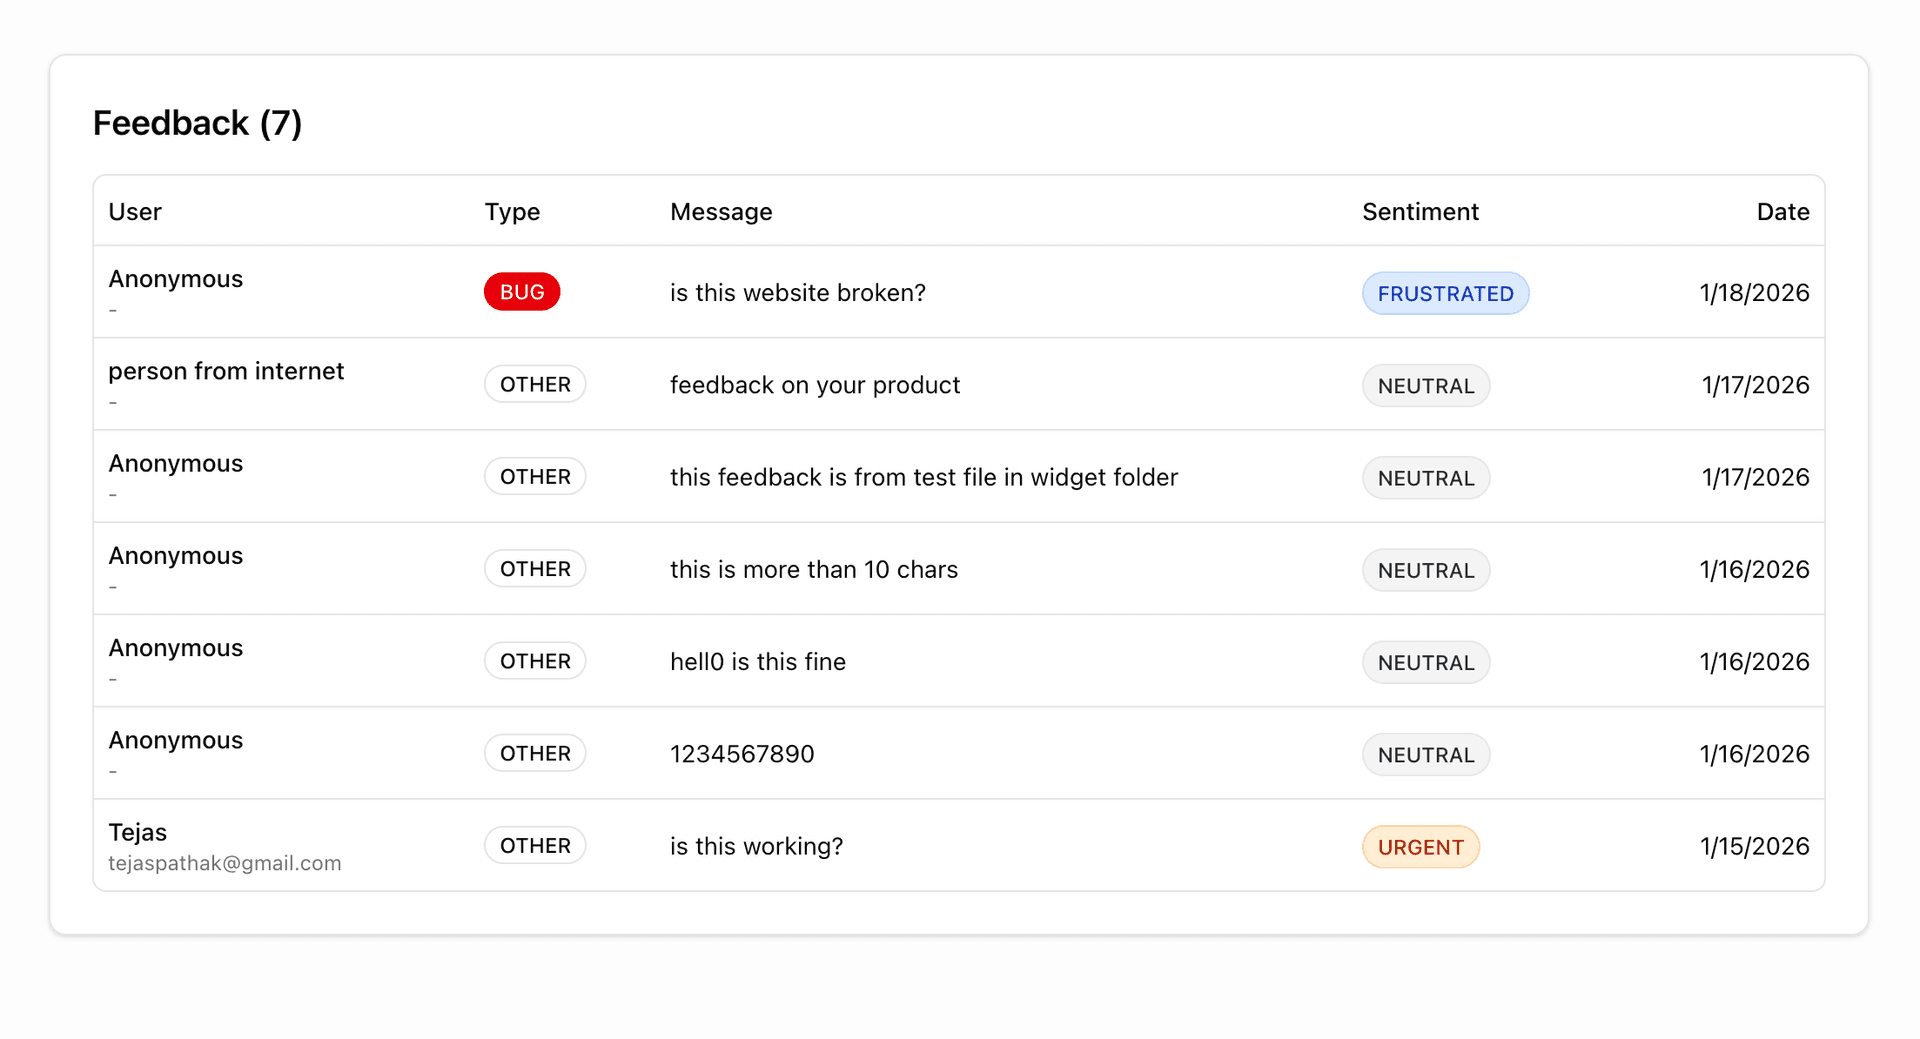Click the 1/18/2026 date cell
The height and width of the screenshot is (1039, 1920).
1753,293
